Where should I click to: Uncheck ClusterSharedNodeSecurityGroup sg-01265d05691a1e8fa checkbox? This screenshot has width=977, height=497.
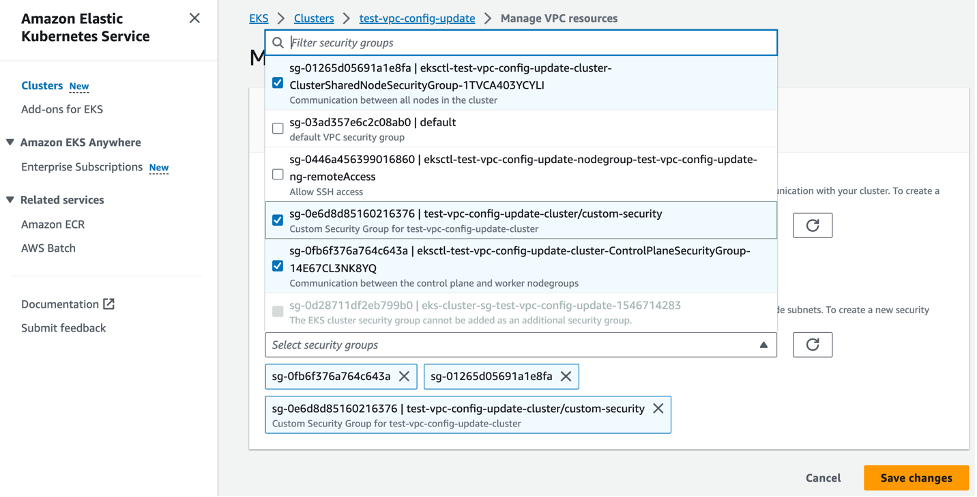(x=278, y=83)
